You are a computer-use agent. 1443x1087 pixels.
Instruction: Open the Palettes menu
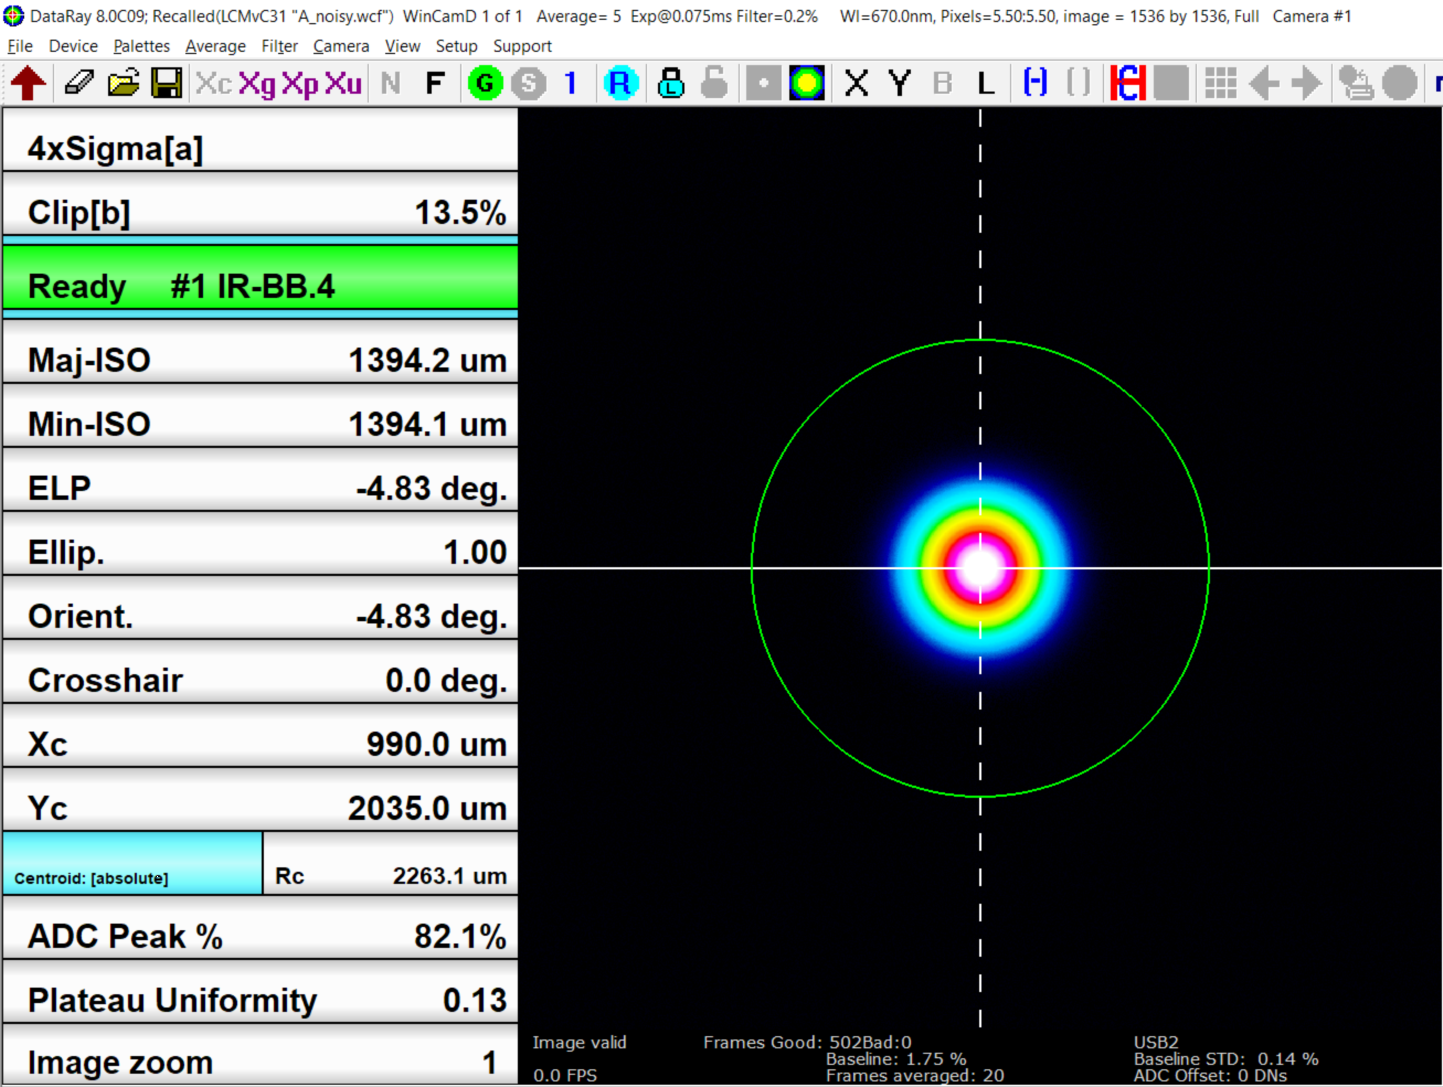[x=141, y=46]
